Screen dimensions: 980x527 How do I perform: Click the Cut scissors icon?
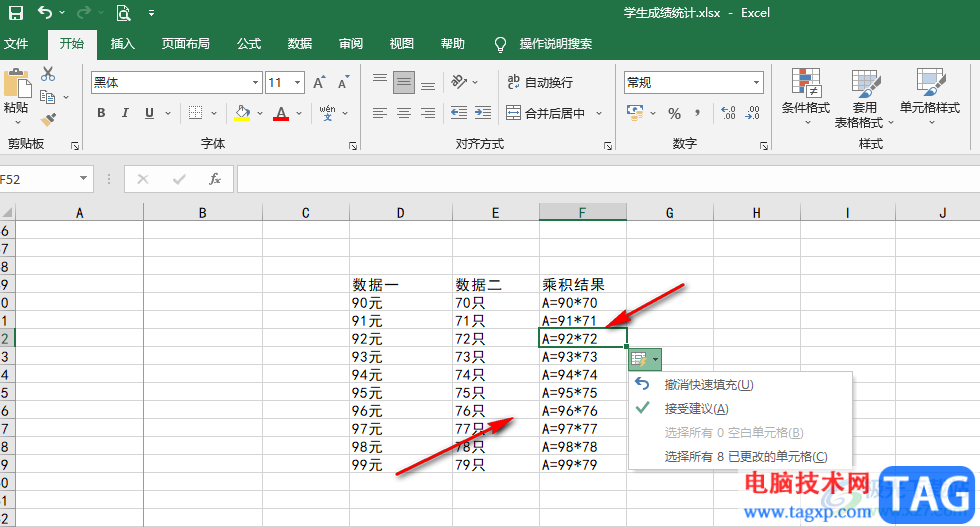point(48,74)
